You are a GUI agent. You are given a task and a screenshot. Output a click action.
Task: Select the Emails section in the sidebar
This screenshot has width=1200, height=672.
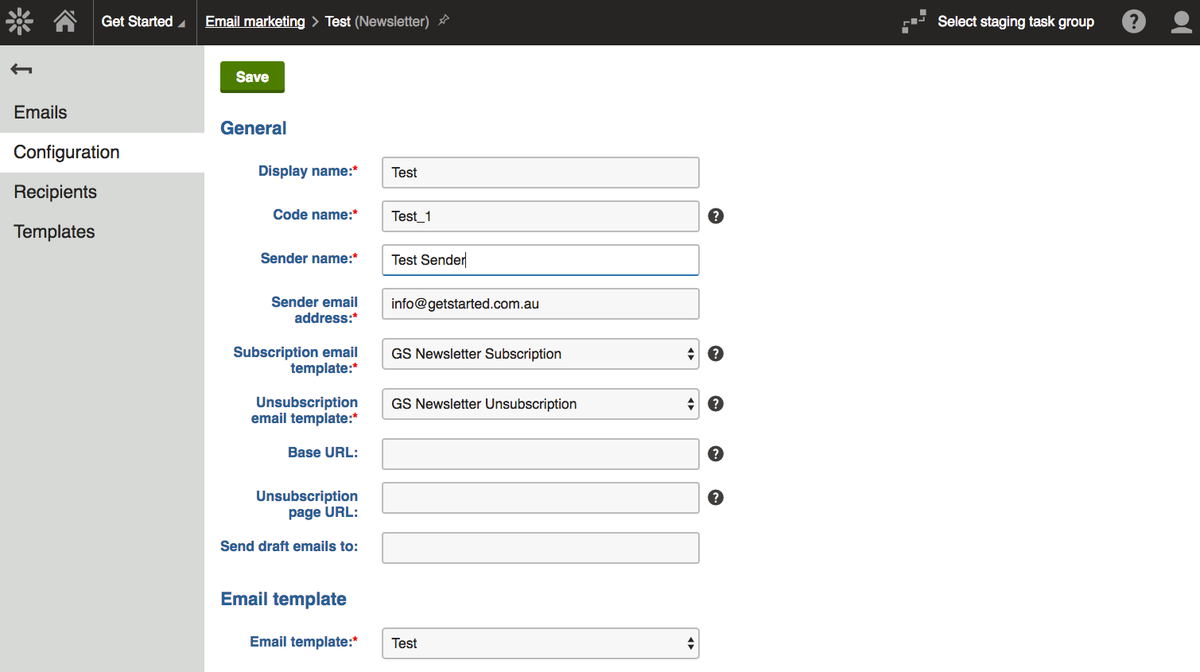click(40, 112)
